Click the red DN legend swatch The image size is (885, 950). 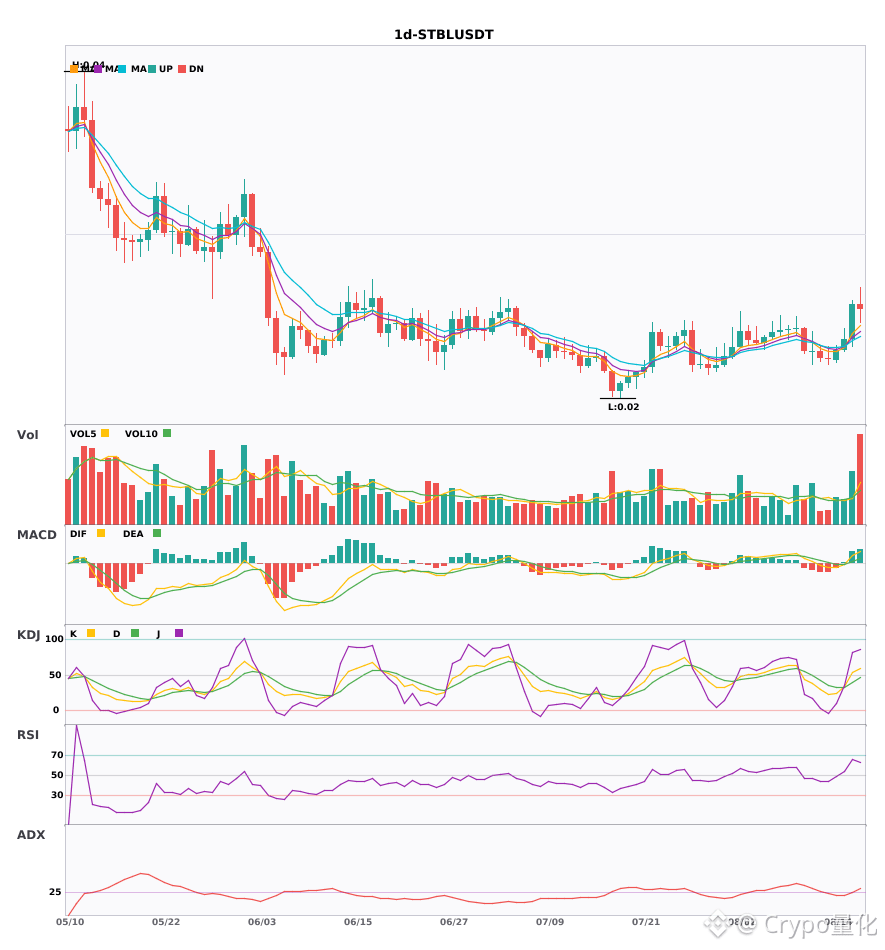182,69
